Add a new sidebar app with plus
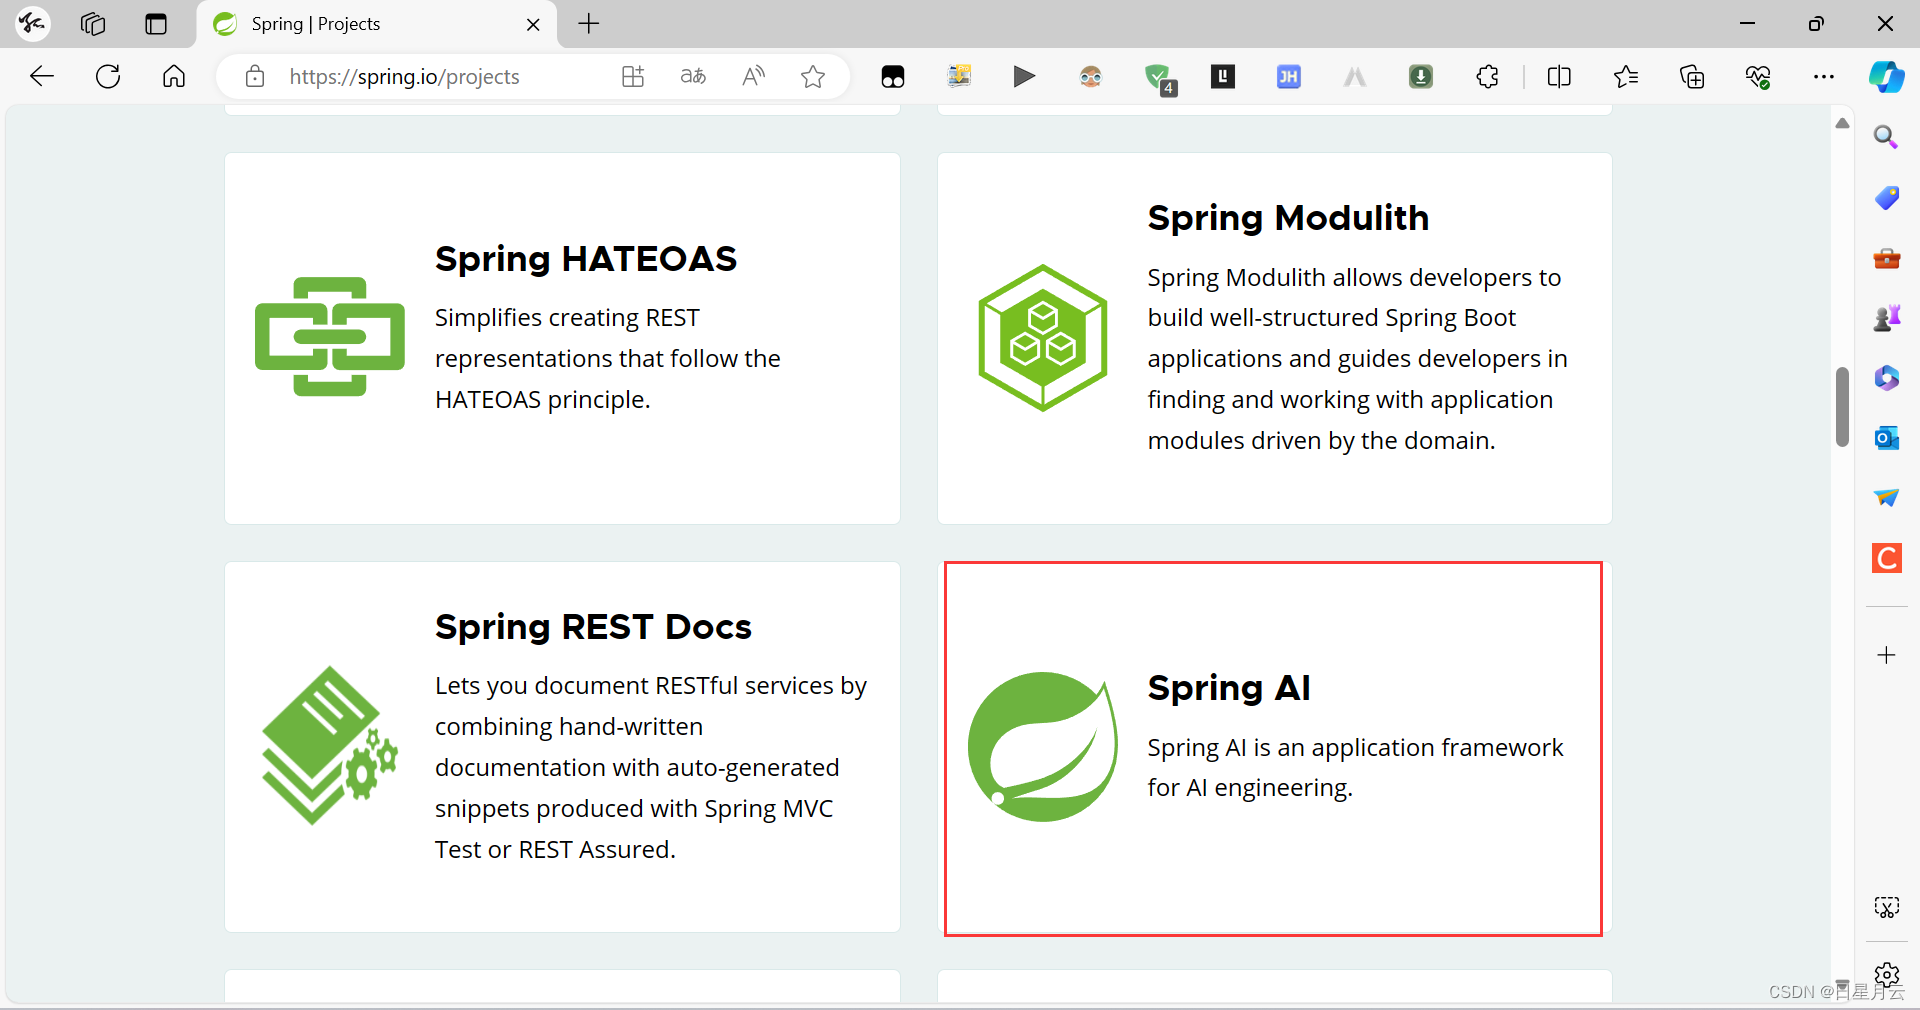Image resolution: width=1920 pixels, height=1010 pixels. click(x=1886, y=655)
